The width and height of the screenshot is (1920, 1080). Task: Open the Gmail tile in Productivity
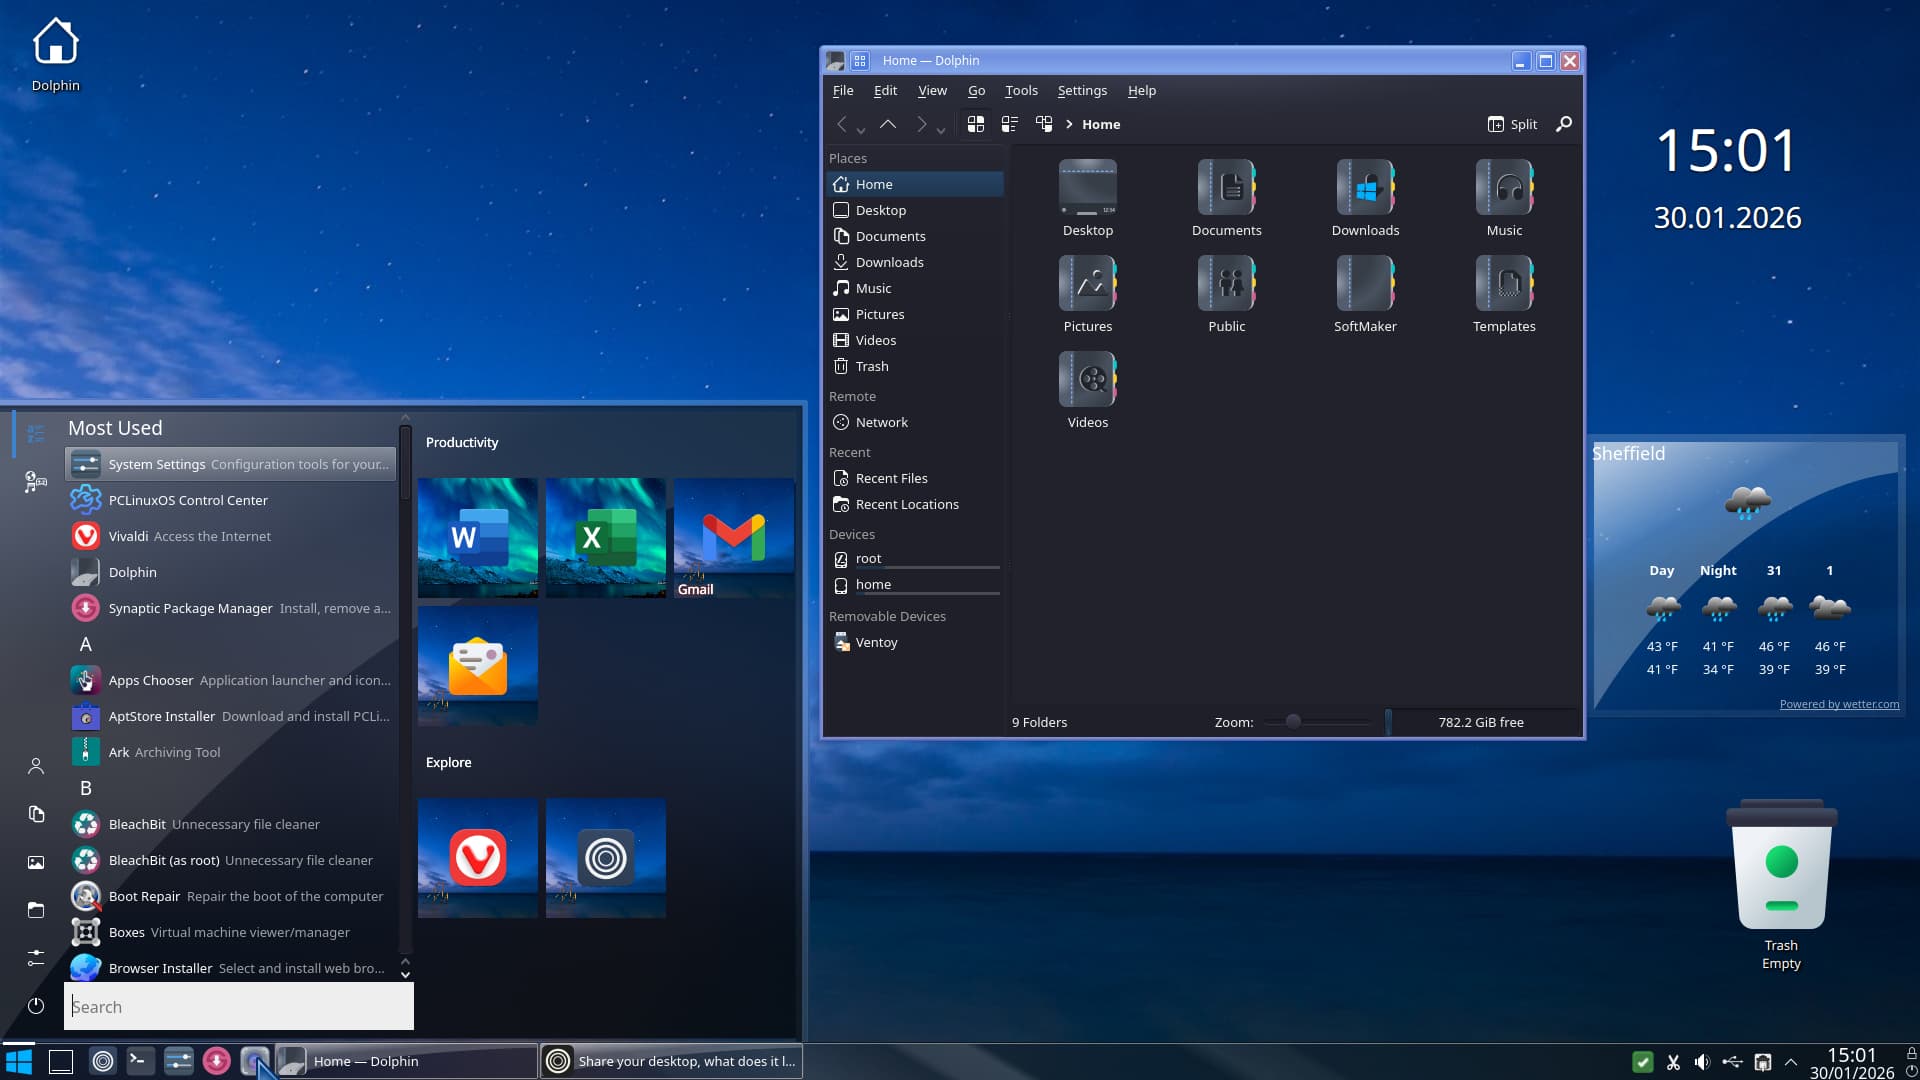(x=733, y=538)
